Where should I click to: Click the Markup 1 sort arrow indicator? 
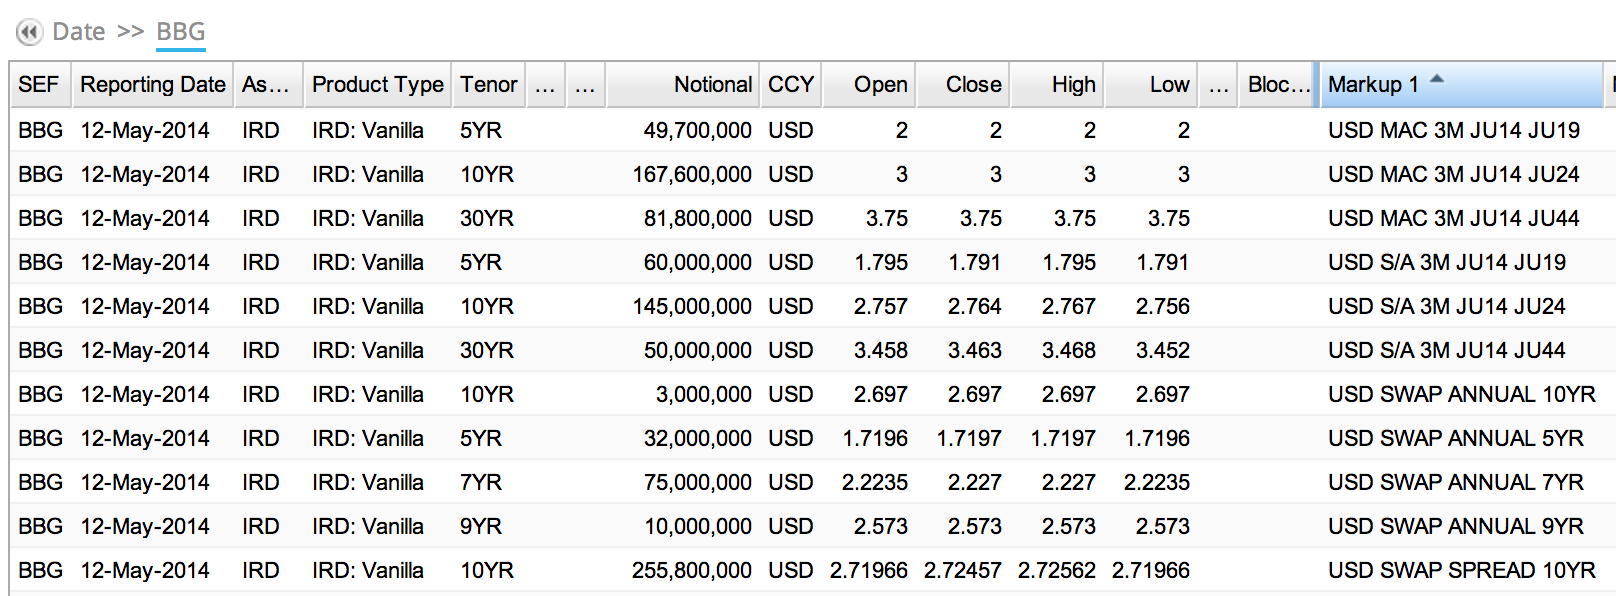click(1437, 78)
